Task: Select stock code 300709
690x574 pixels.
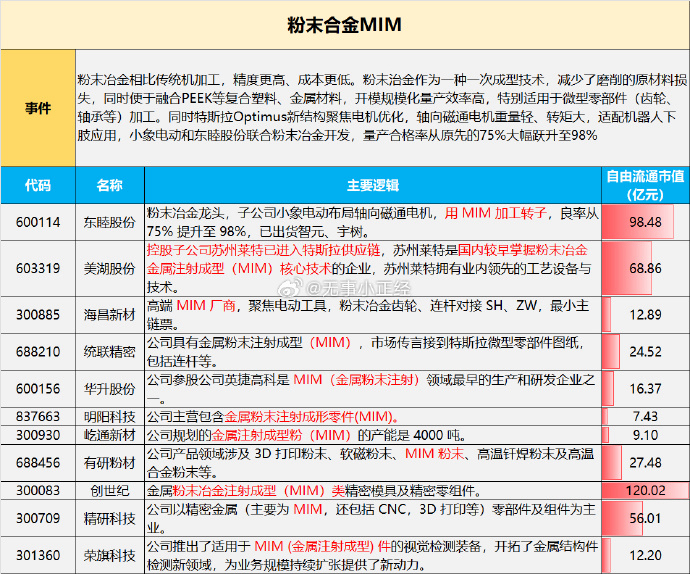Action: 38,518
